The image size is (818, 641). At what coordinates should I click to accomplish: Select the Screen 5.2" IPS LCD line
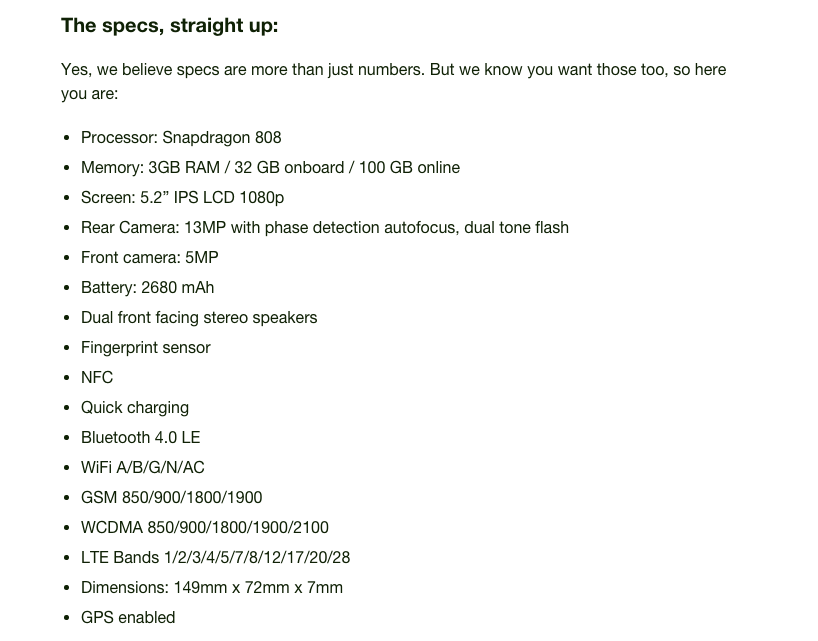tap(182, 198)
